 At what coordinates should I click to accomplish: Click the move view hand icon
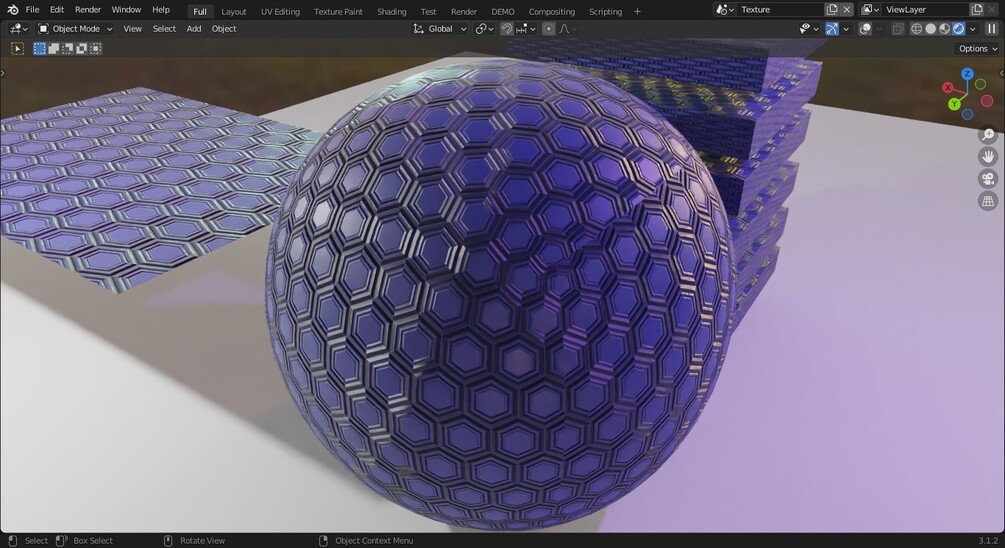pyautogui.click(x=988, y=156)
